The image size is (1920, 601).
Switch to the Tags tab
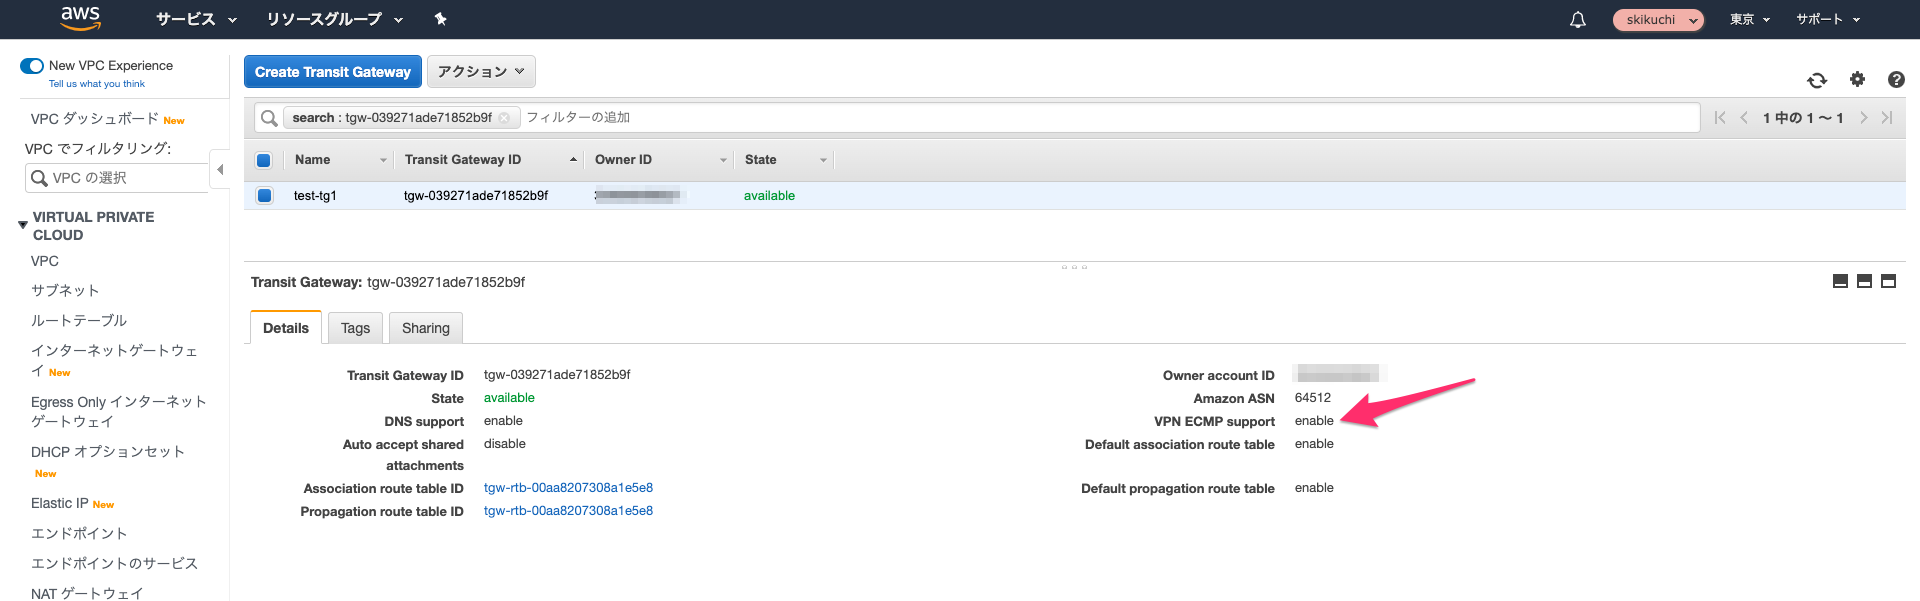pos(355,328)
